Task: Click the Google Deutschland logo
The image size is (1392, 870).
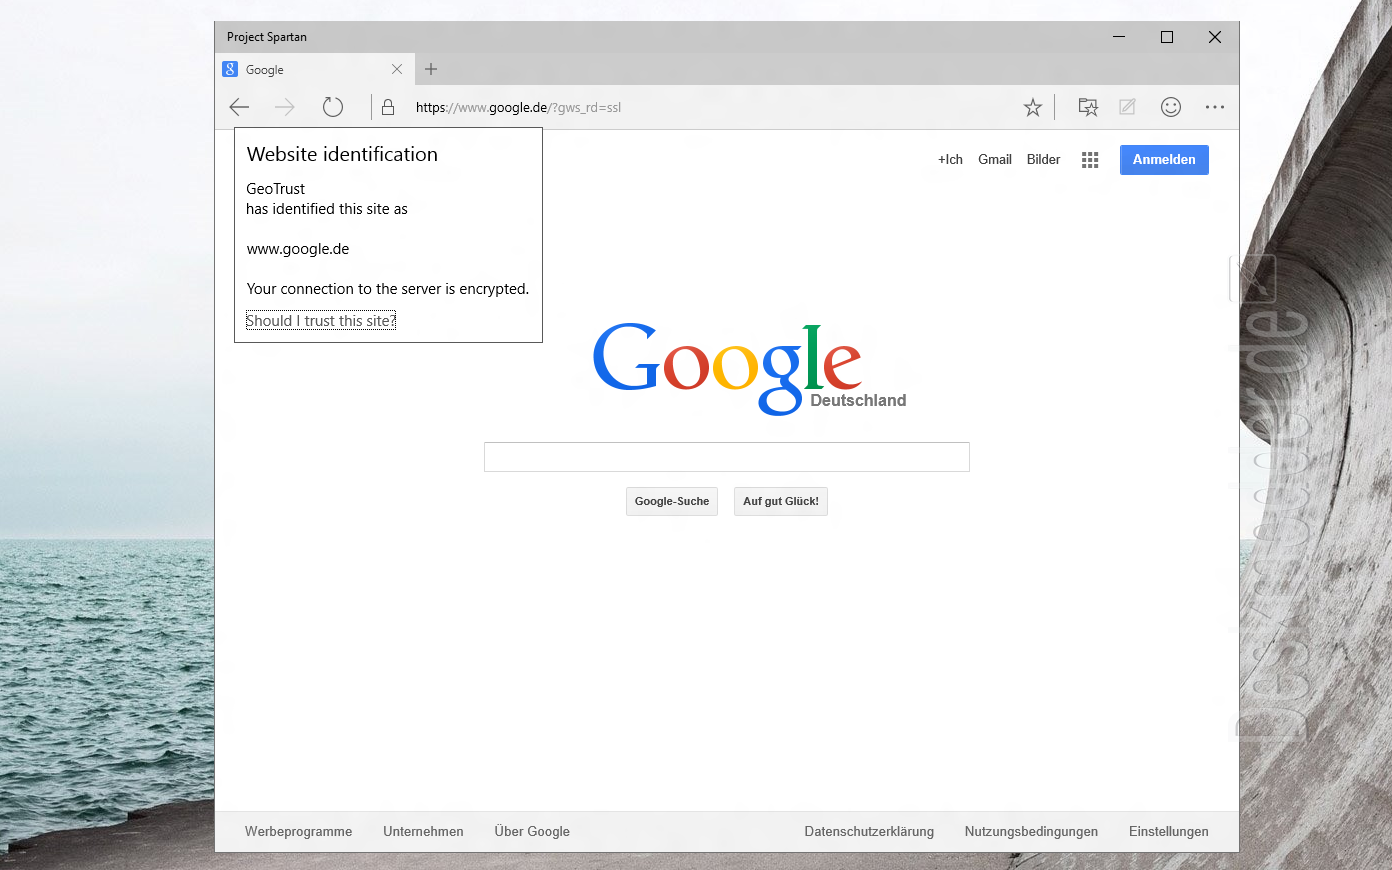Action: click(749, 369)
